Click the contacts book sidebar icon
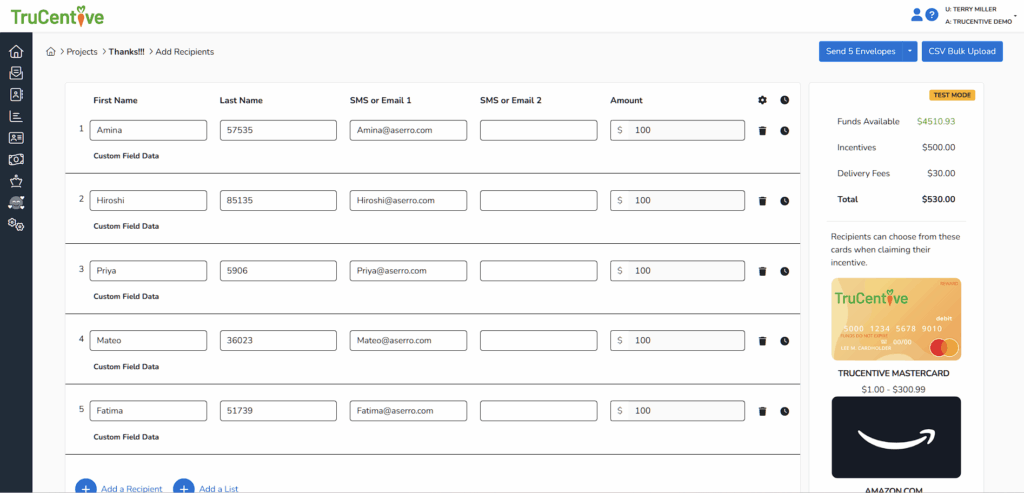1024x493 pixels. point(16,95)
